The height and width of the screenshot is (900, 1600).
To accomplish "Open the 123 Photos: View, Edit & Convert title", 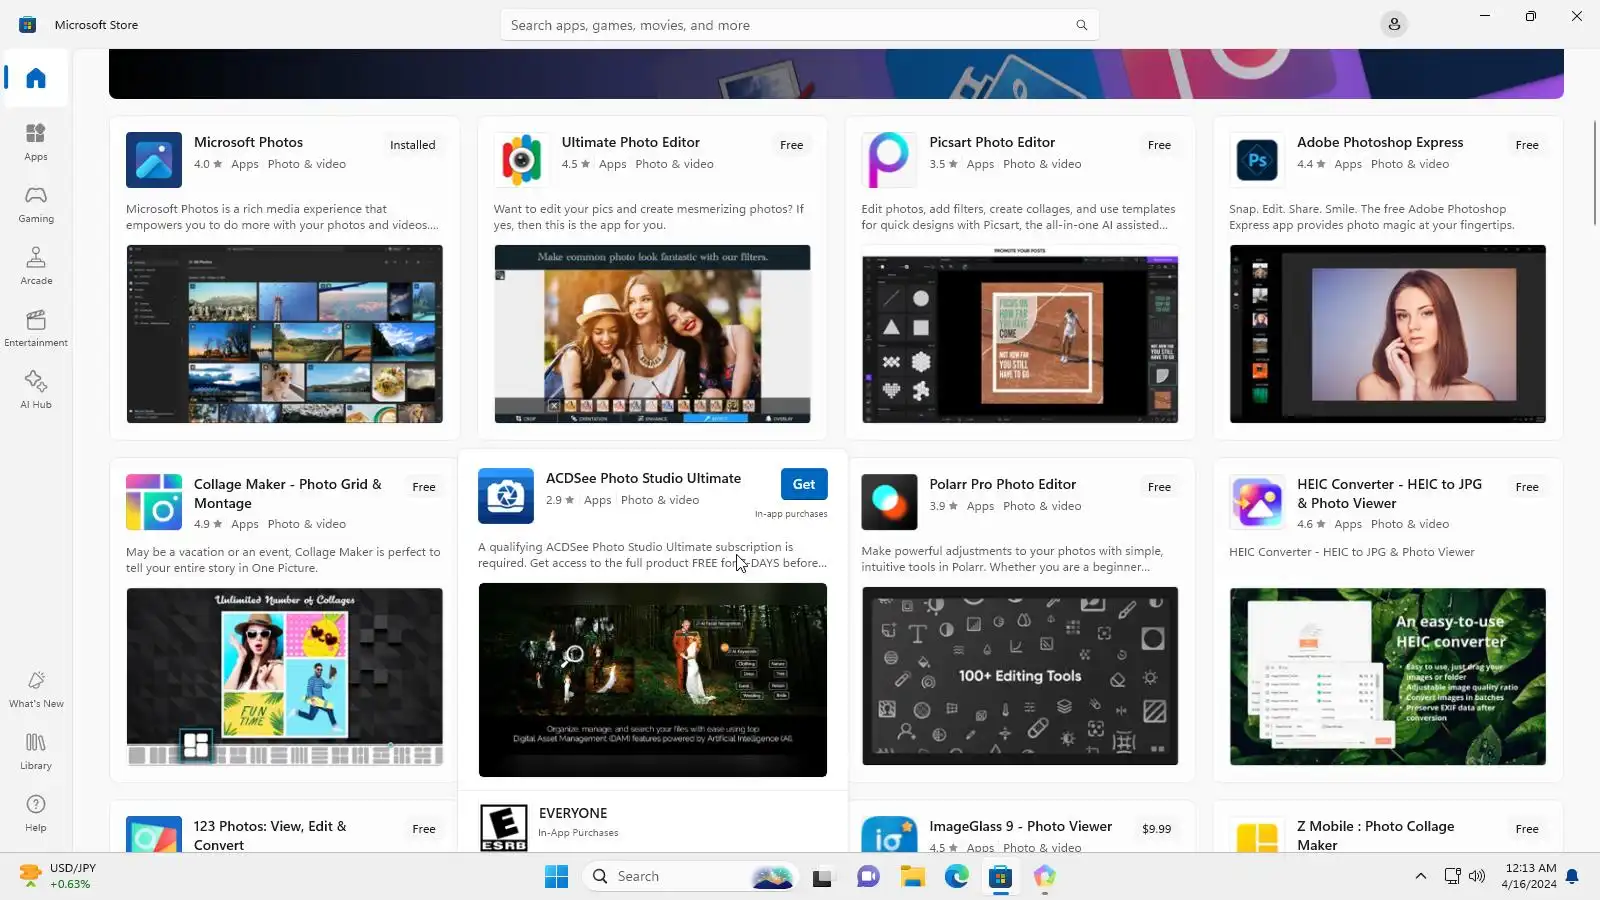I will pyautogui.click(x=270, y=835).
